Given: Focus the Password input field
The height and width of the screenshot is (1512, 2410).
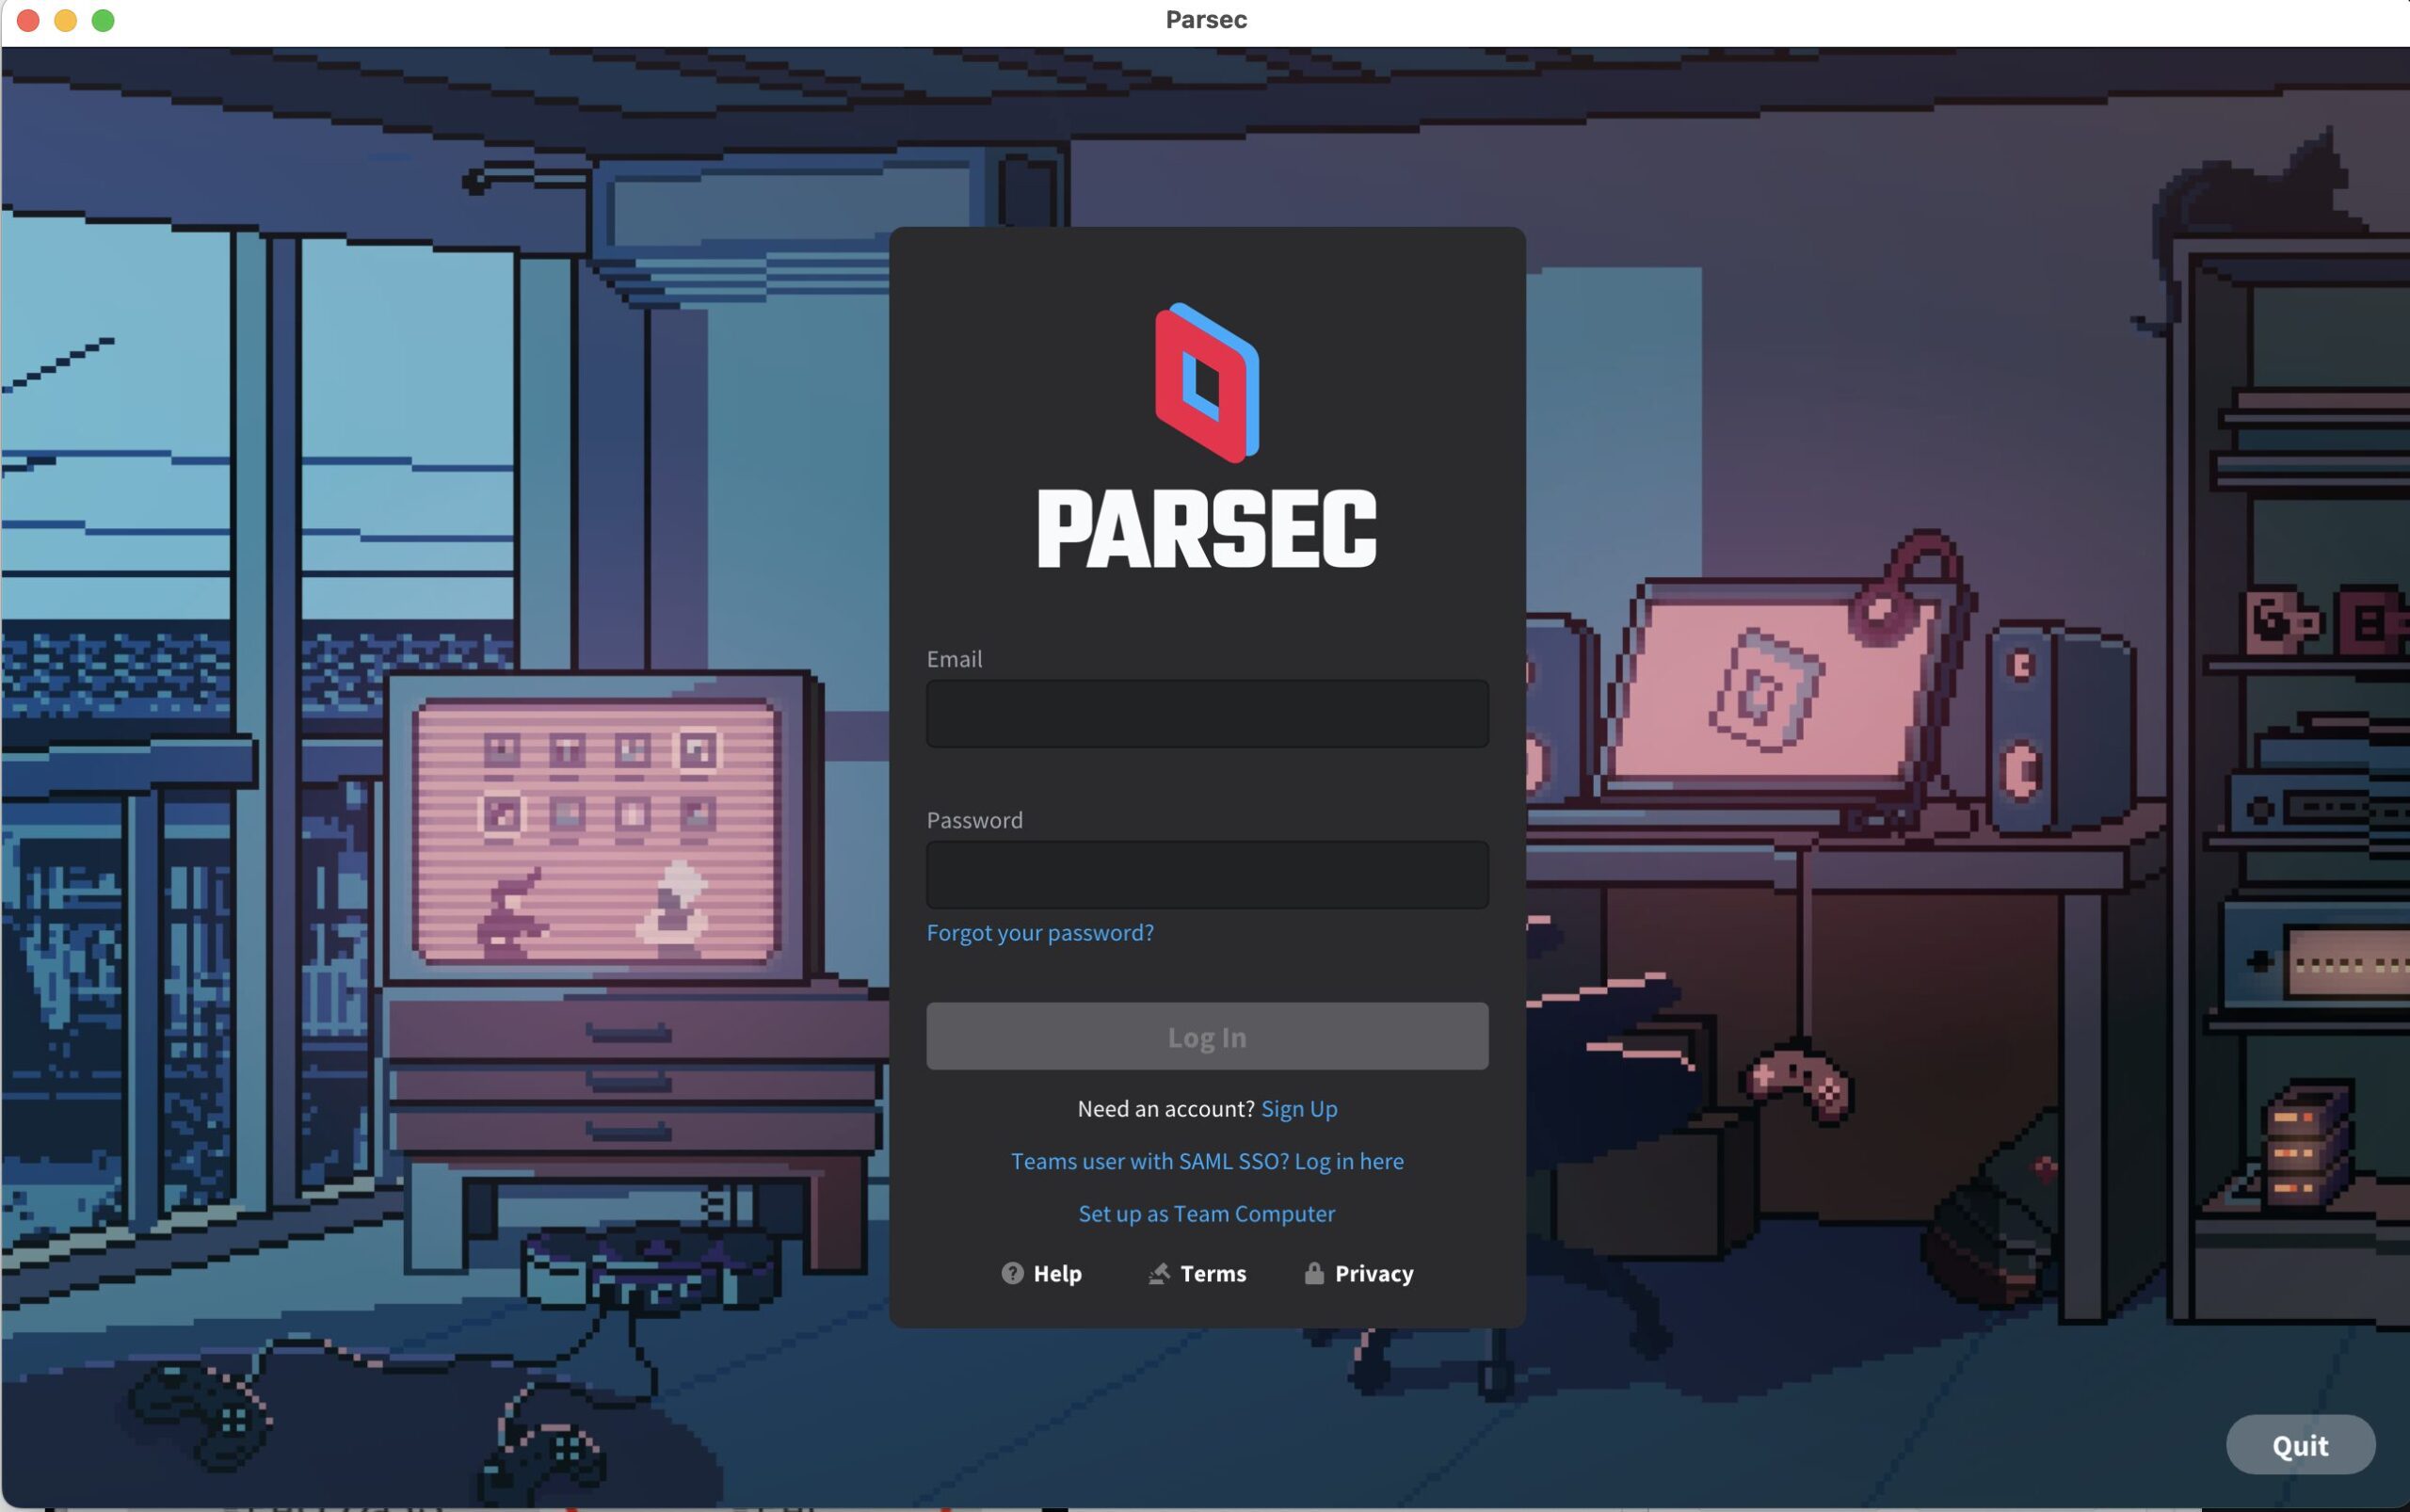Looking at the screenshot, I should click(1206, 875).
